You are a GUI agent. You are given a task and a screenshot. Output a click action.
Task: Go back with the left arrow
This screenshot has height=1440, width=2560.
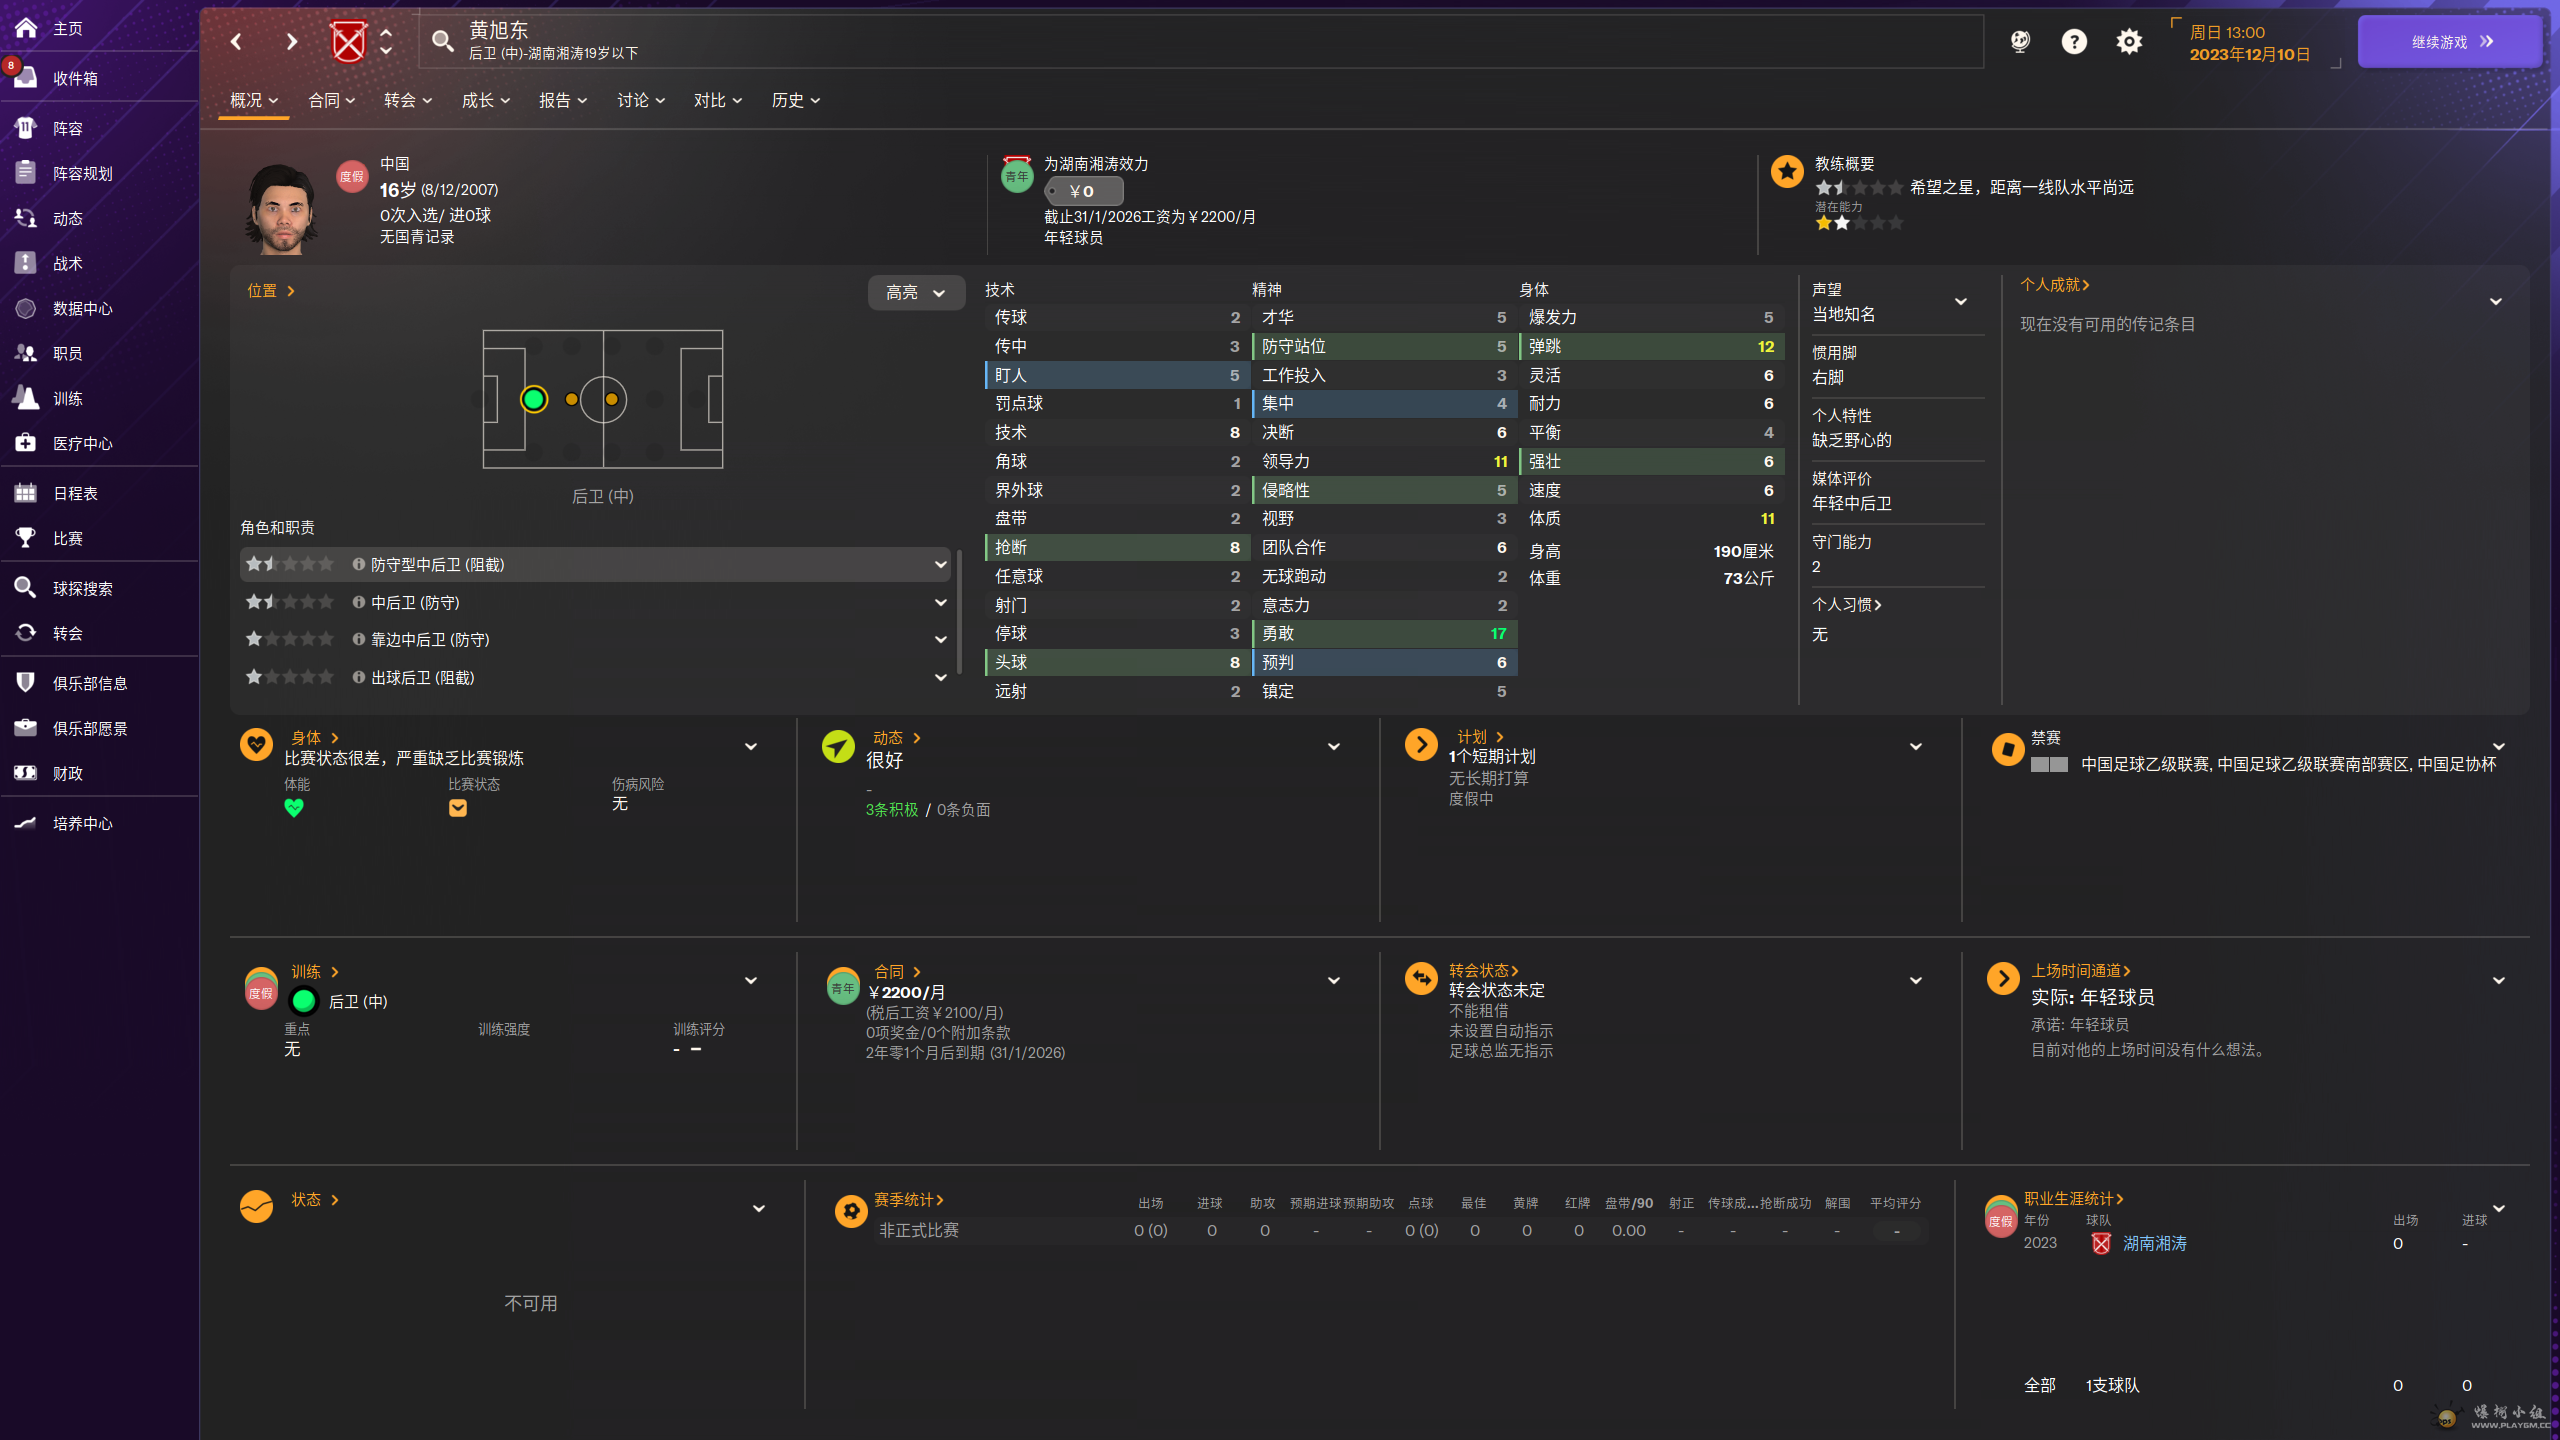[x=236, y=41]
